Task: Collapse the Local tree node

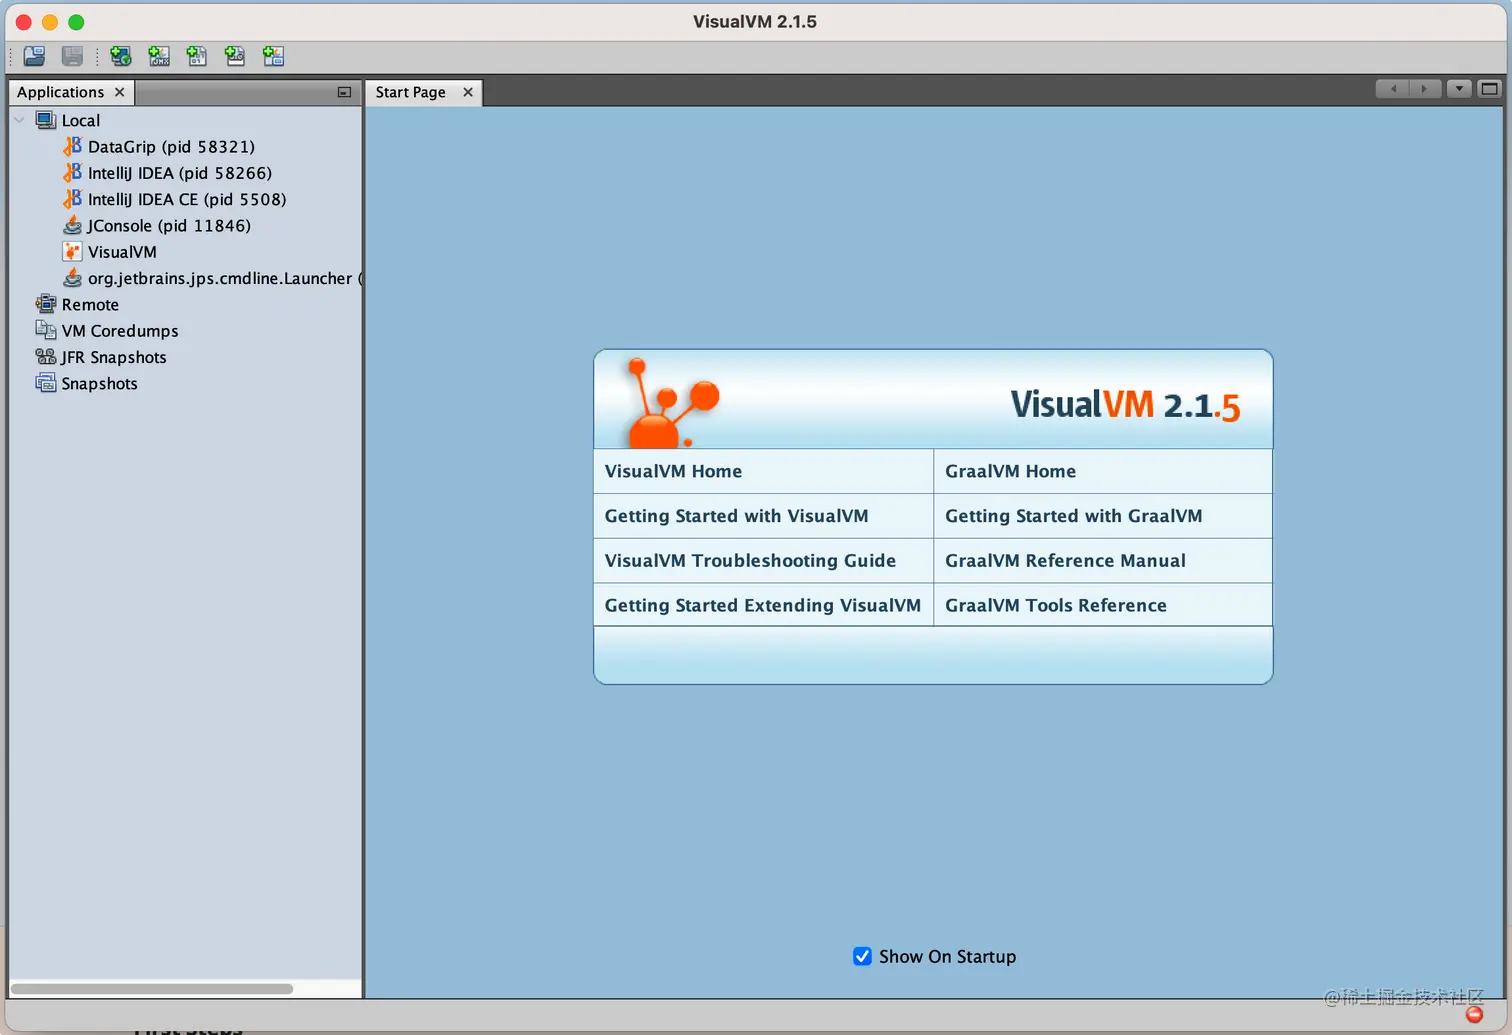Action: click(x=19, y=120)
